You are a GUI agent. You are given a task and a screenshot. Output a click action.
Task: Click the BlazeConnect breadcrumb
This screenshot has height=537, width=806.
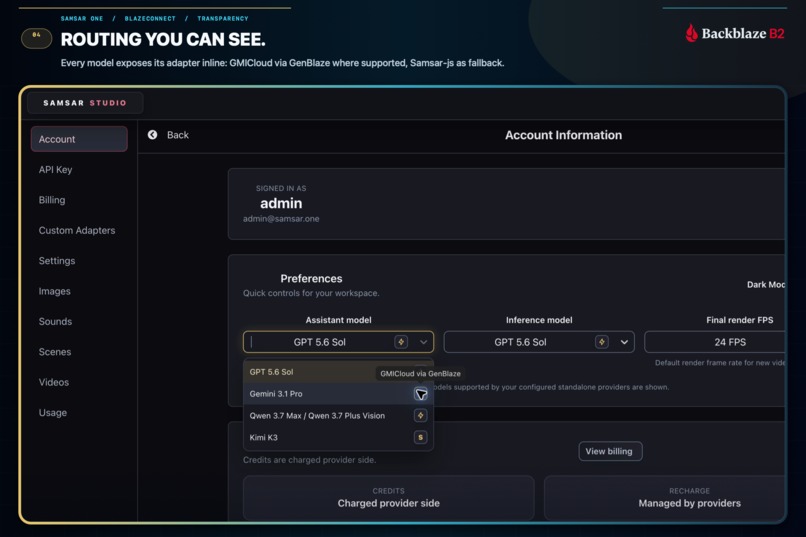150,18
